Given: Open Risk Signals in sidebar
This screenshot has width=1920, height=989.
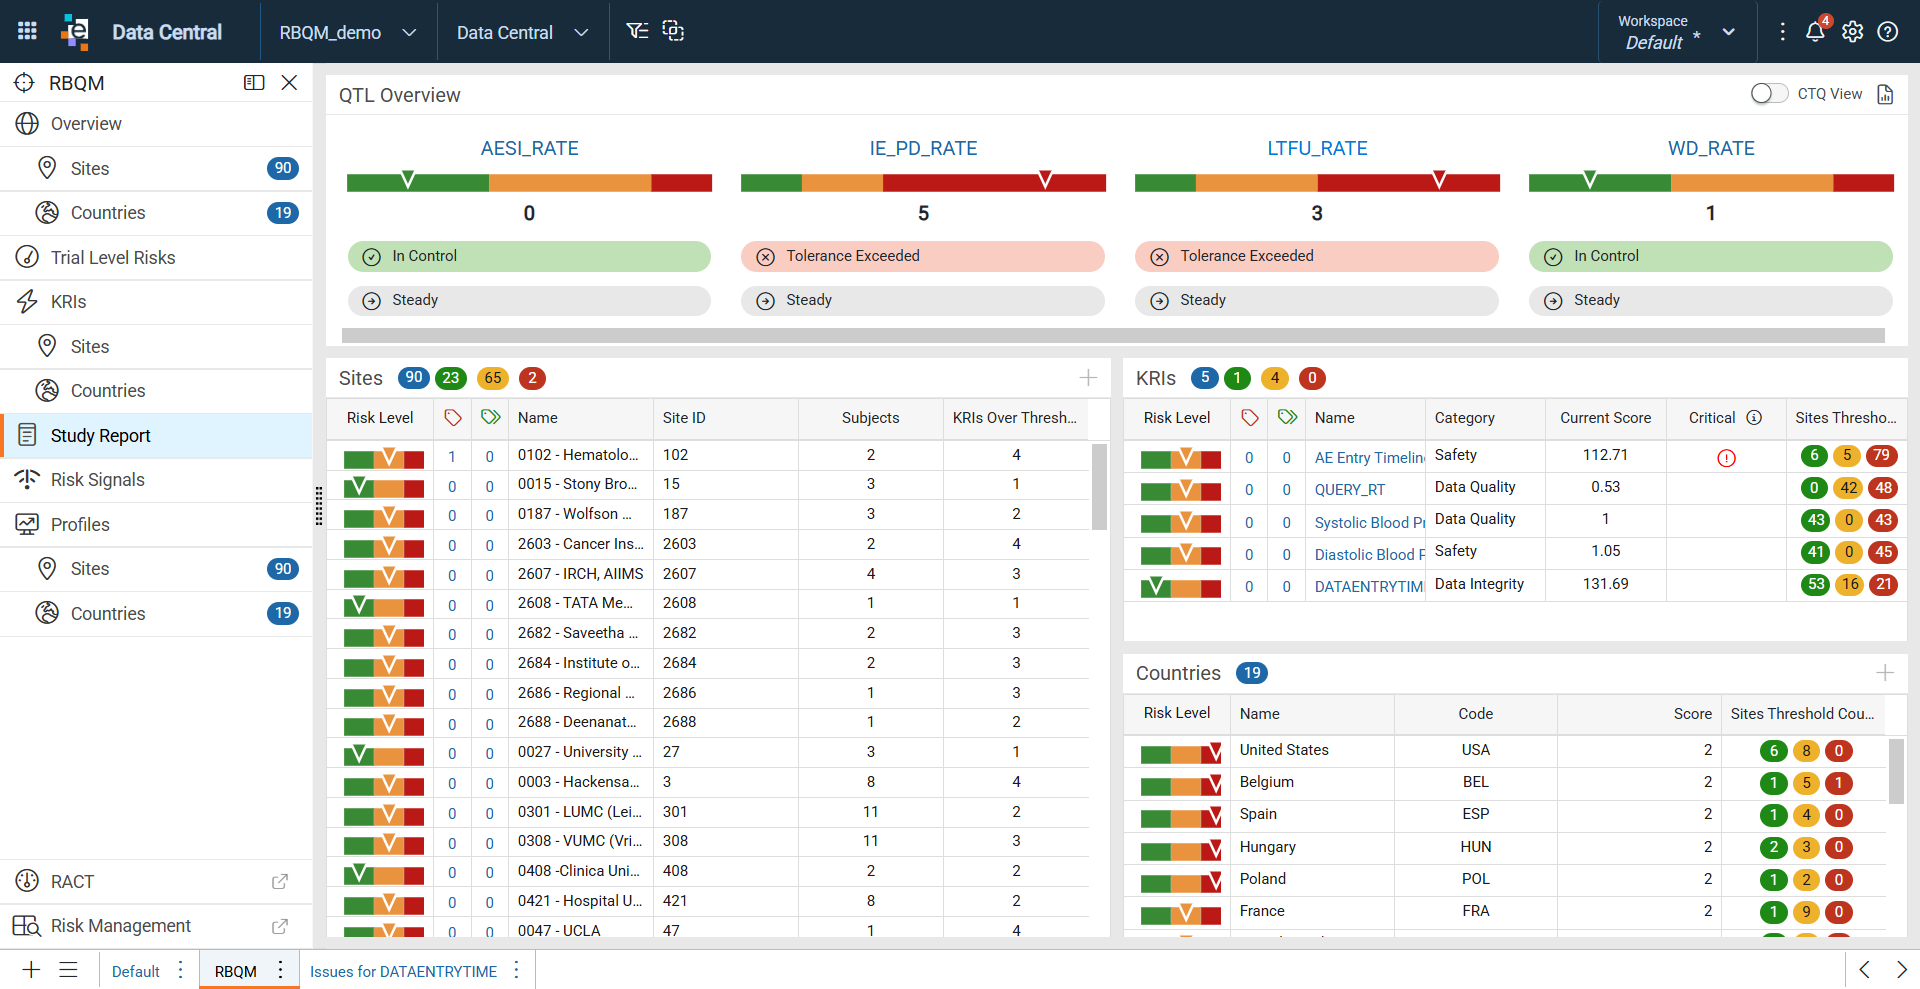Looking at the screenshot, I should pyautogui.click(x=156, y=480).
